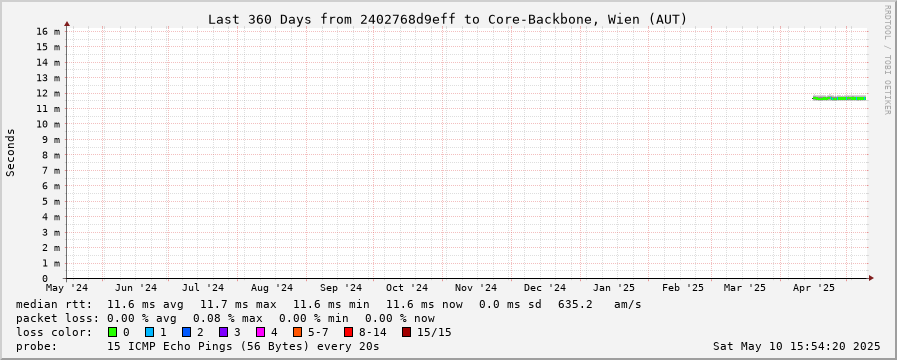
Task: Click the blue loss color 2 swatch
Action: [186, 332]
